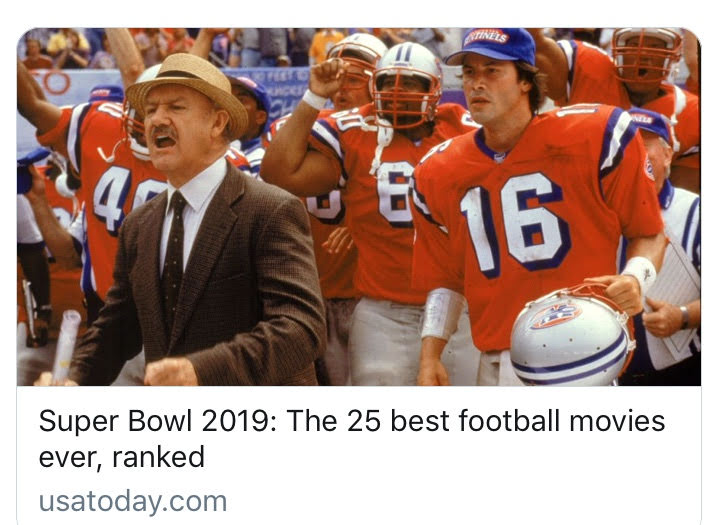
Task: Click the usatoday.com source link
Action: [133, 500]
